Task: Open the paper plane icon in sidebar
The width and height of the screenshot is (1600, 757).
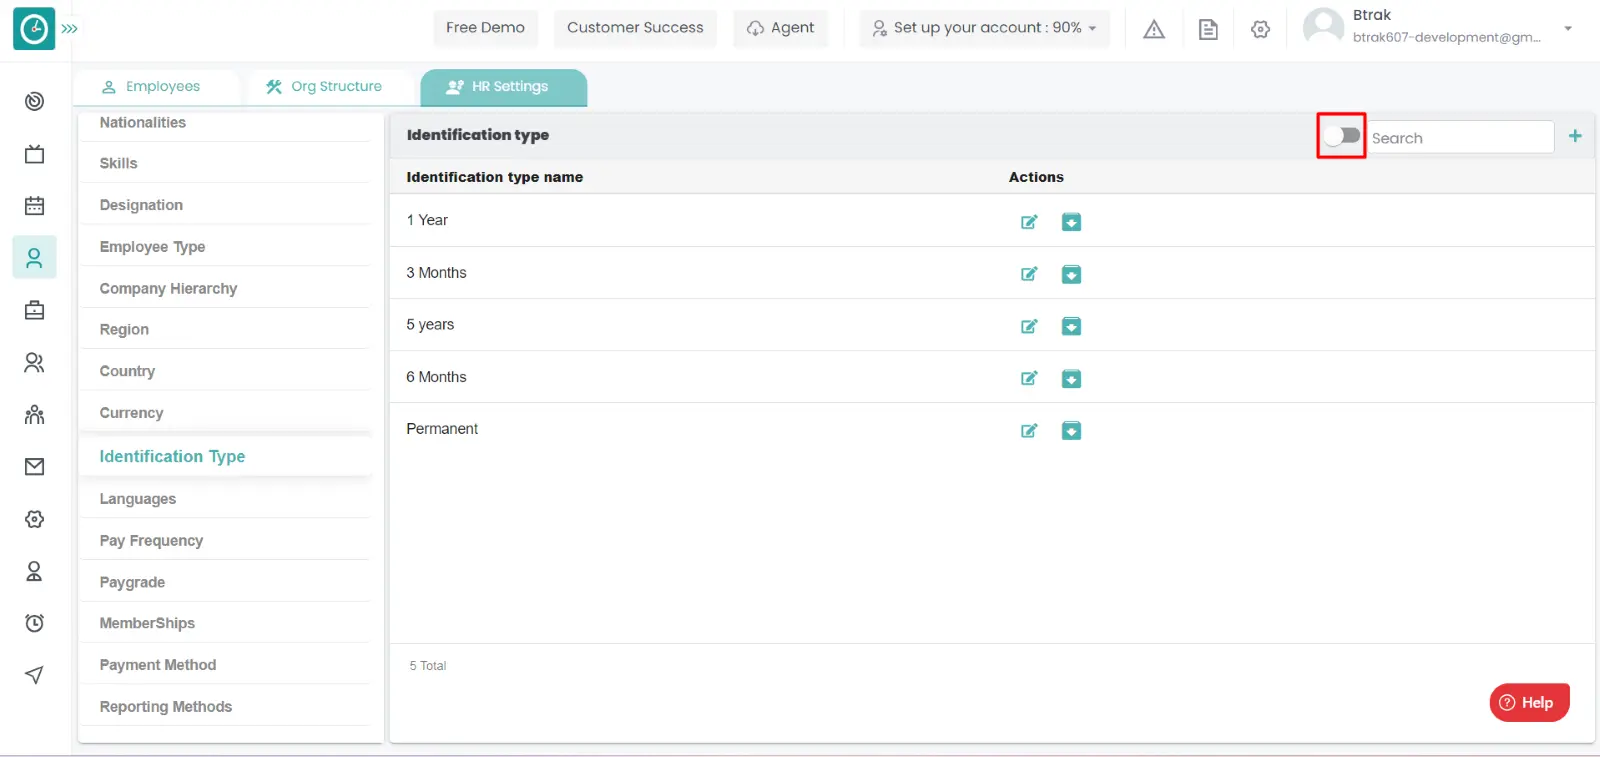Action: (x=34, y=675)
